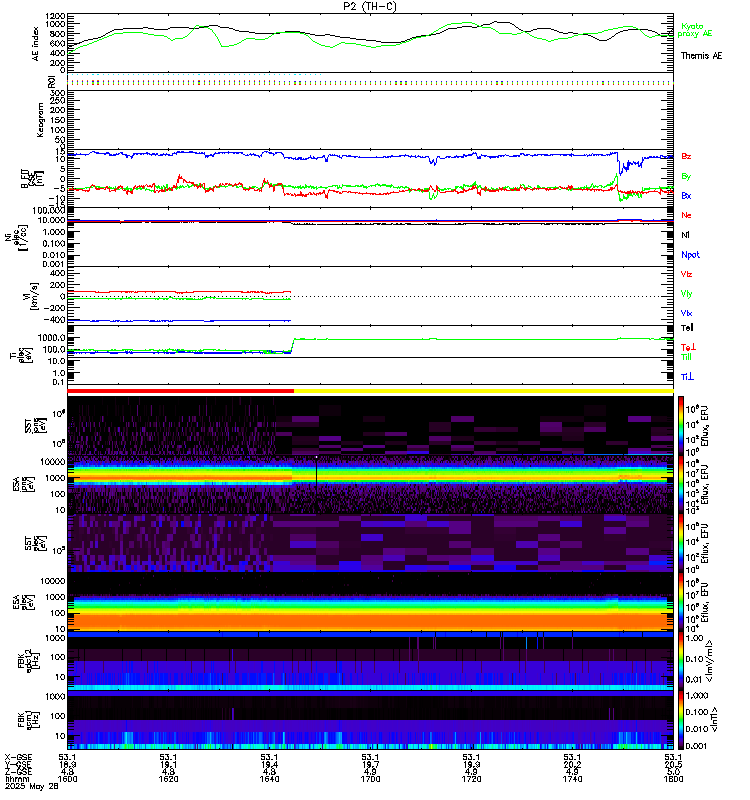Click the ESA ions spectrogram panel

pyautogui.click(x=370, y=484)
